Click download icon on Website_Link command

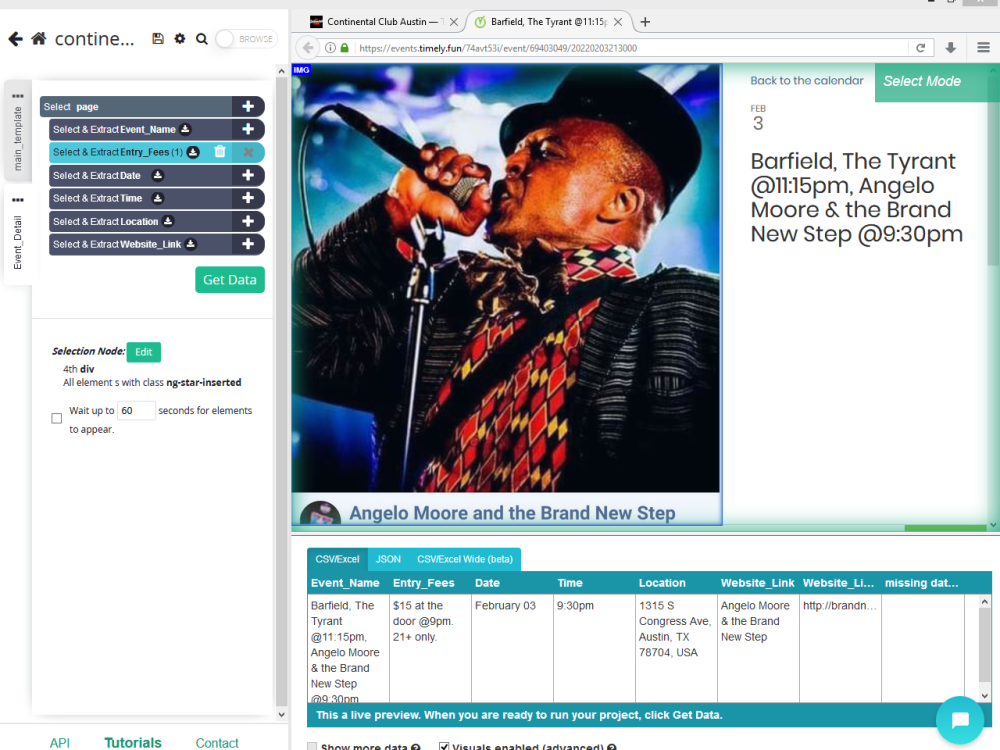coord(191,244)
